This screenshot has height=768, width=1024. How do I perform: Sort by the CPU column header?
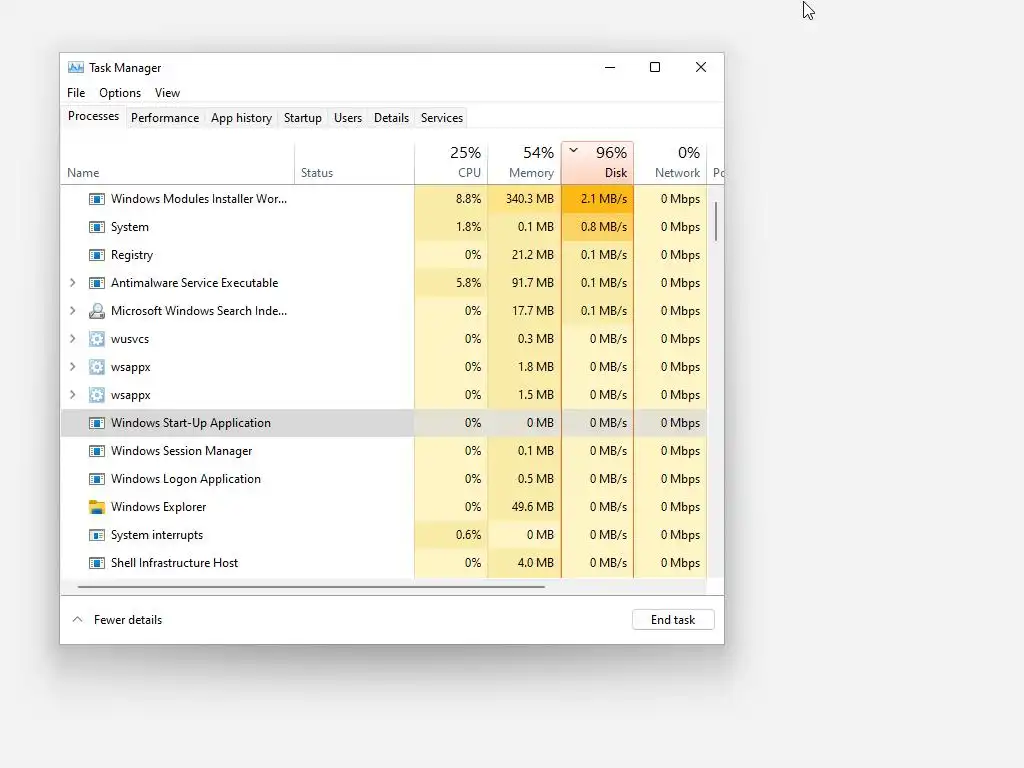(451, 163)
